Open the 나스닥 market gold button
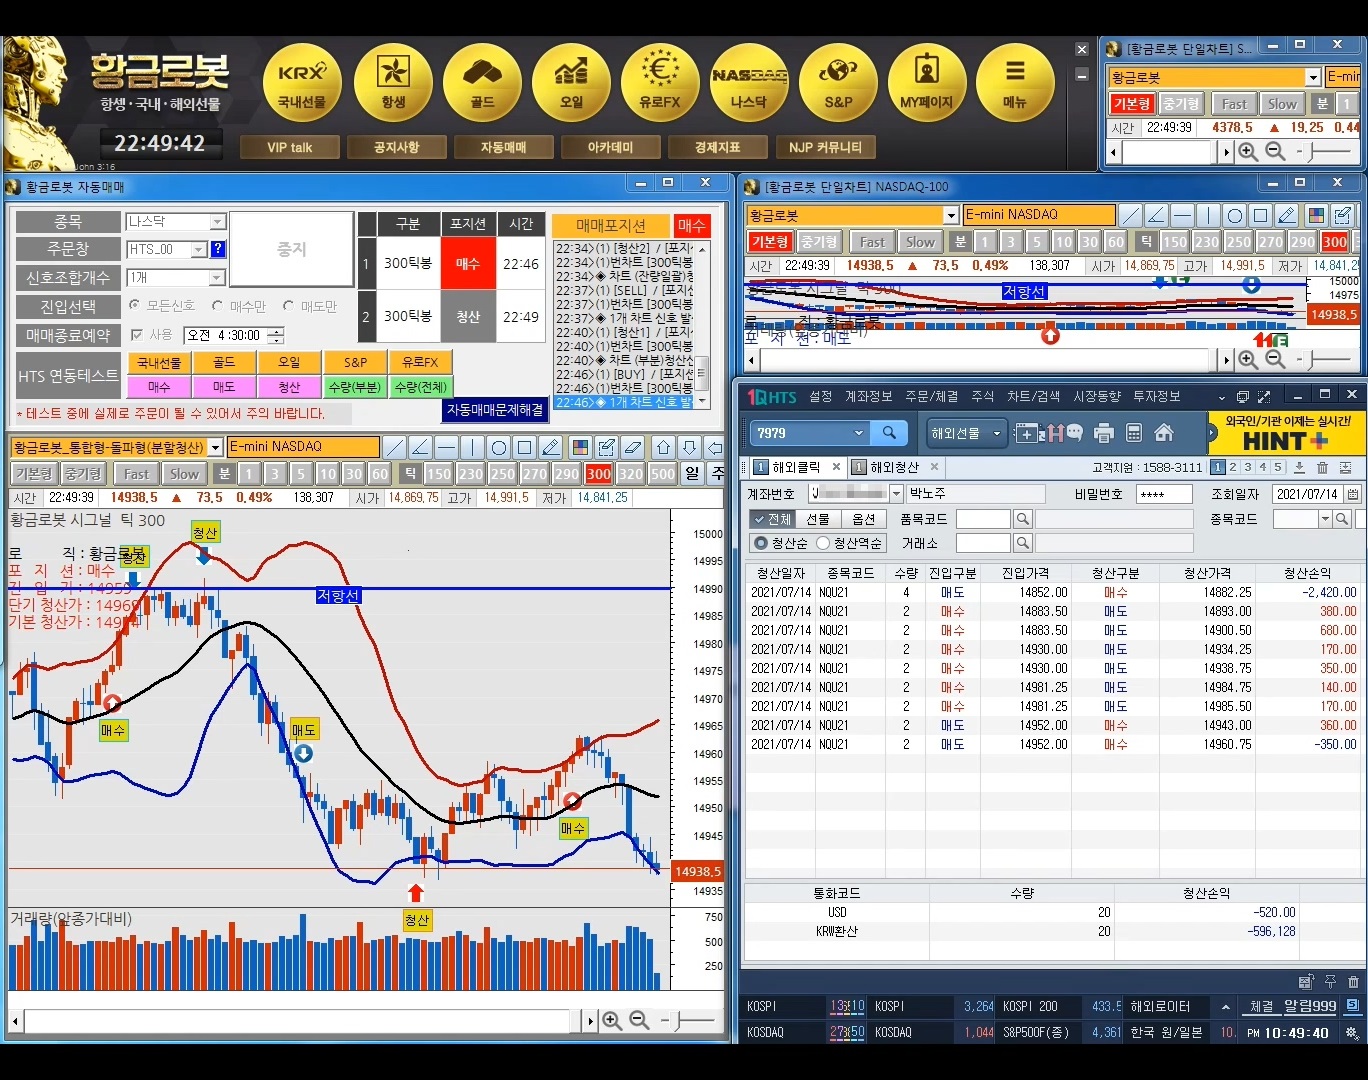The width and height of the screenshot is (1368, 1080). pyautogui.click(x=749, y=83)
